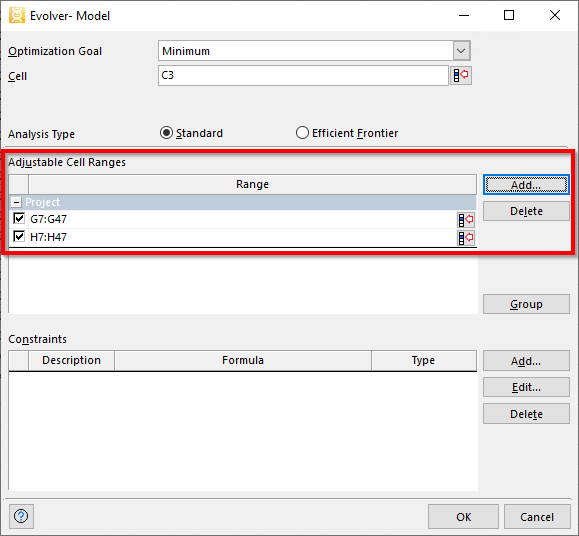Add a new adjustable cell range
This screenshot has width=579, height=536.
(526, 185)
